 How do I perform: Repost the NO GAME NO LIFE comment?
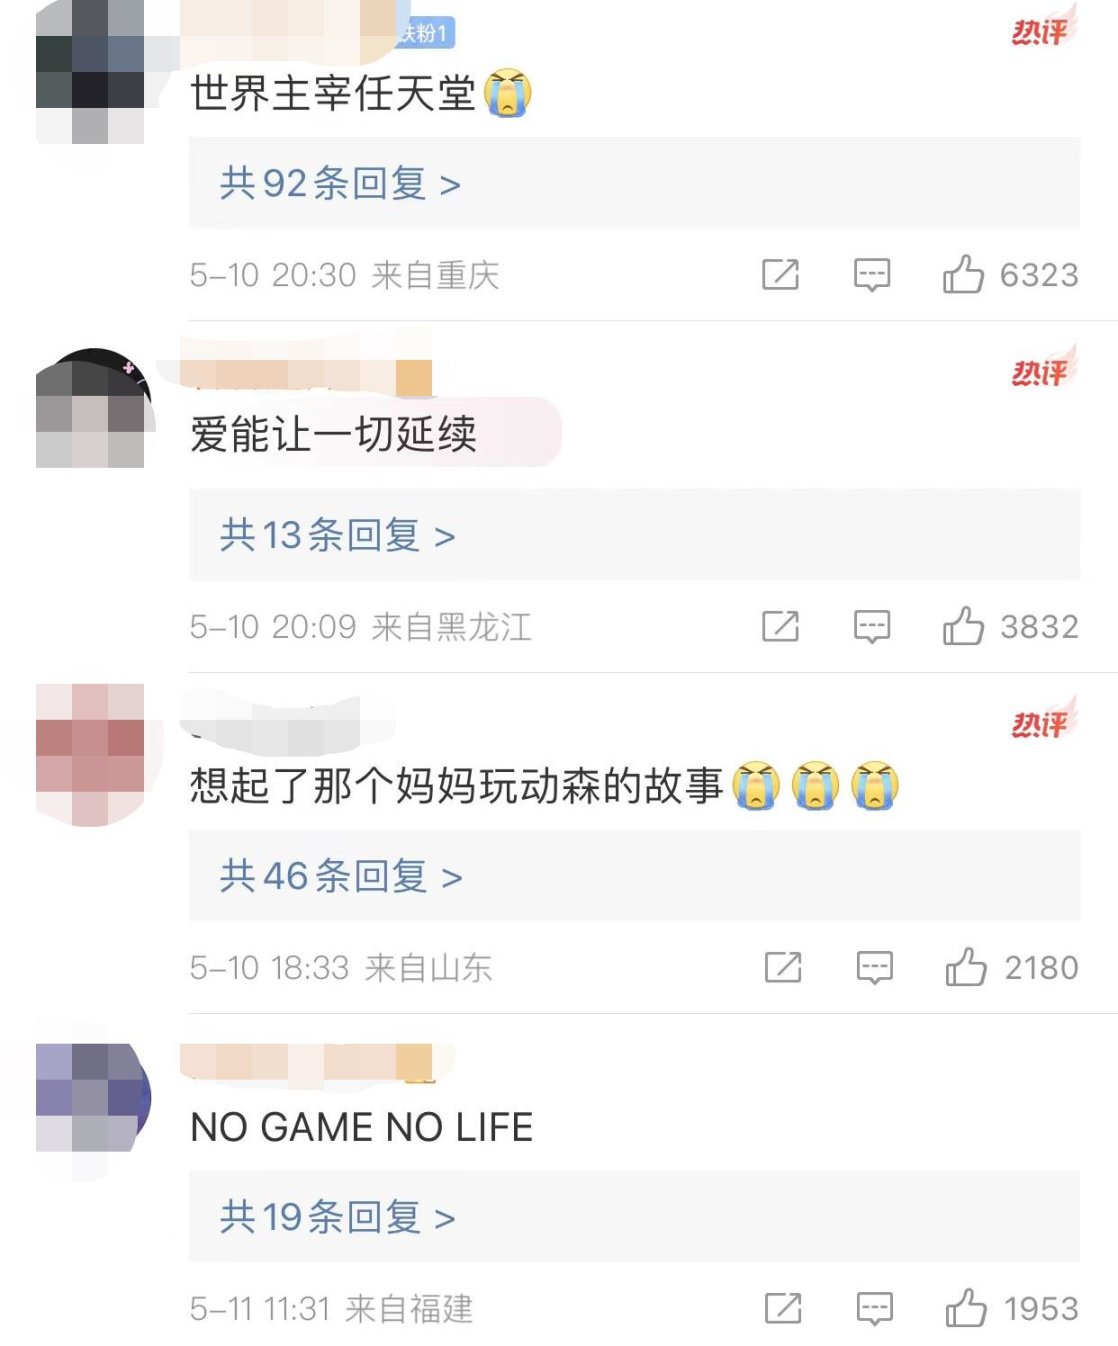click(x=783, y=1308)
